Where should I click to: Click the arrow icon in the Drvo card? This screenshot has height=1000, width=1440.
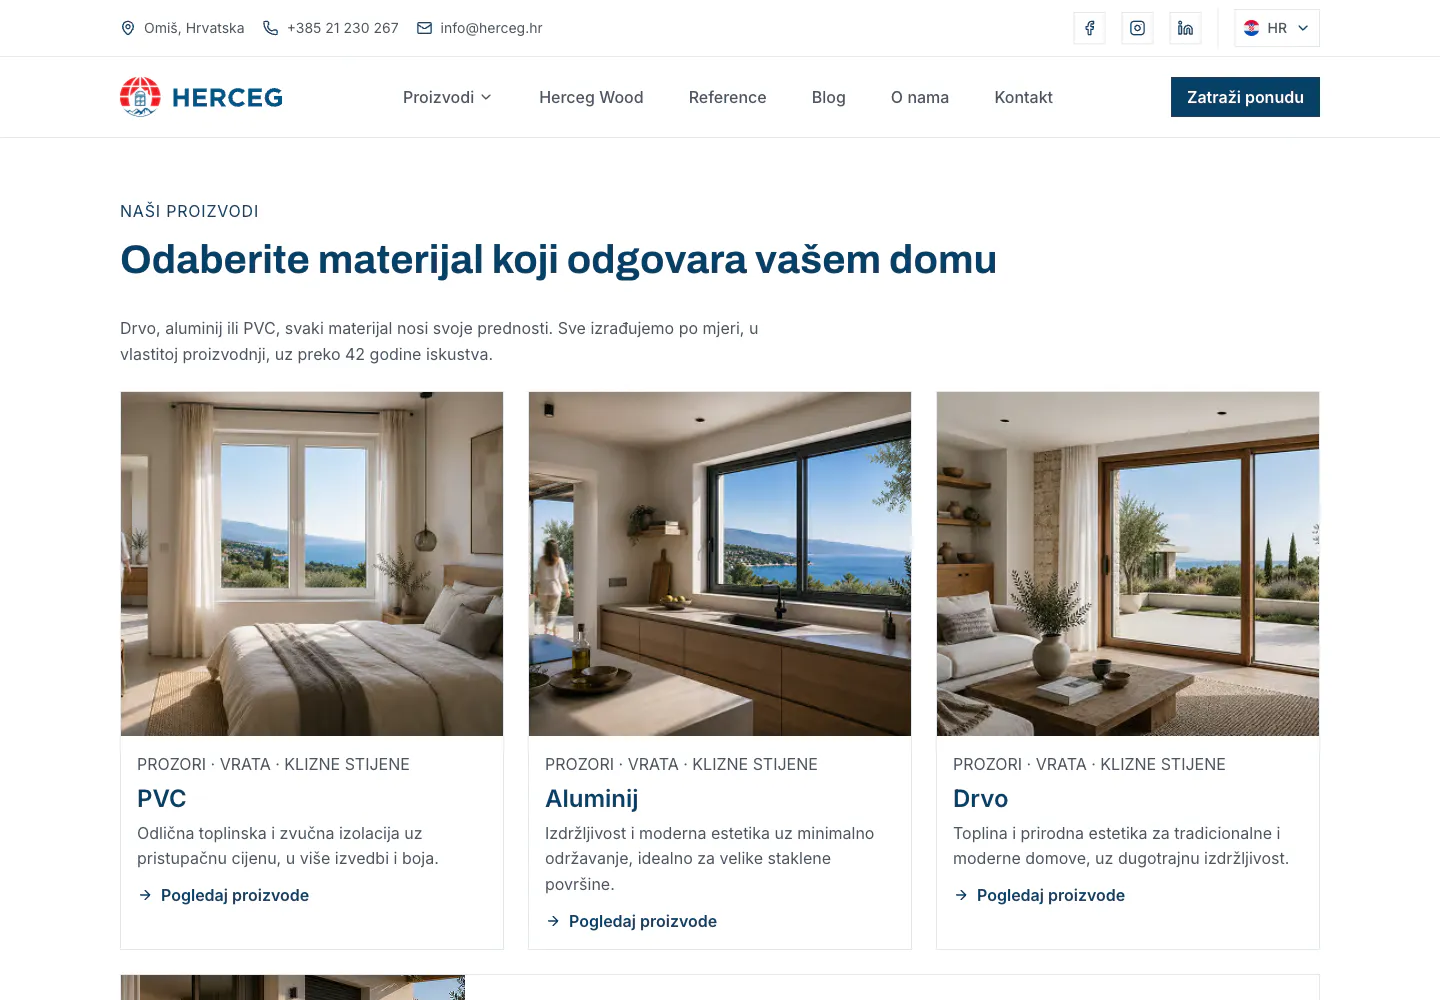coord(961,895)
